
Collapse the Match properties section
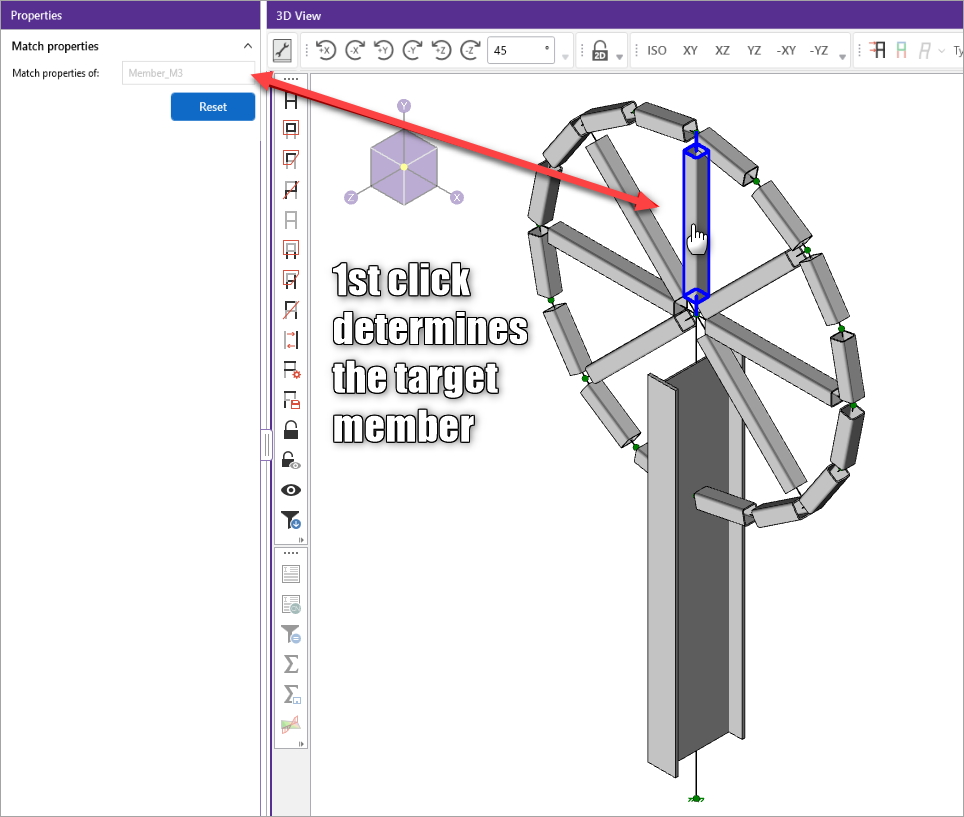(248, 46)
